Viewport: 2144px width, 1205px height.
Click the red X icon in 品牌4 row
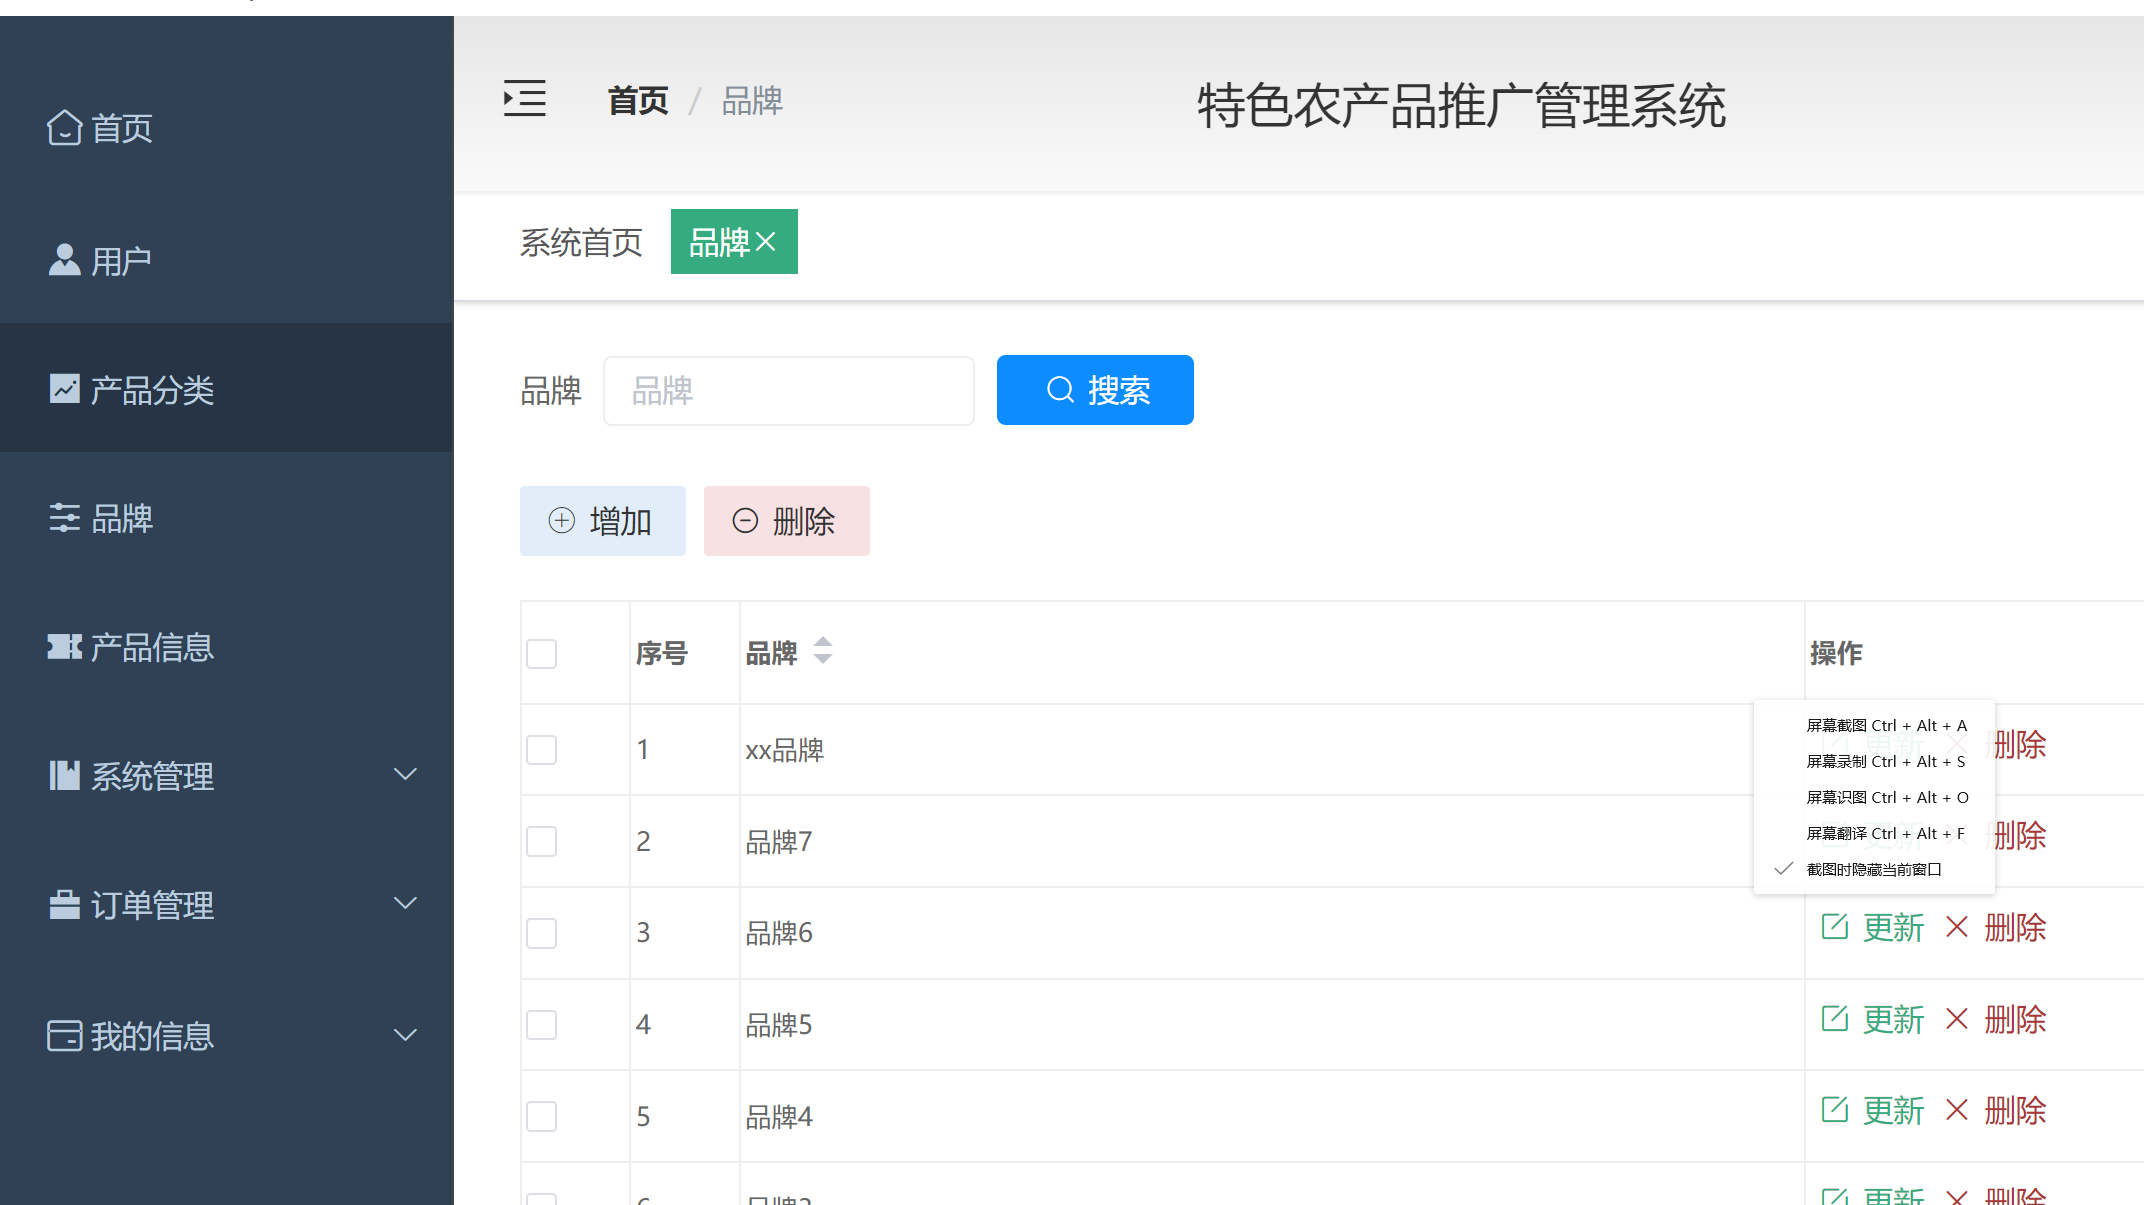coord(1957,1110)
